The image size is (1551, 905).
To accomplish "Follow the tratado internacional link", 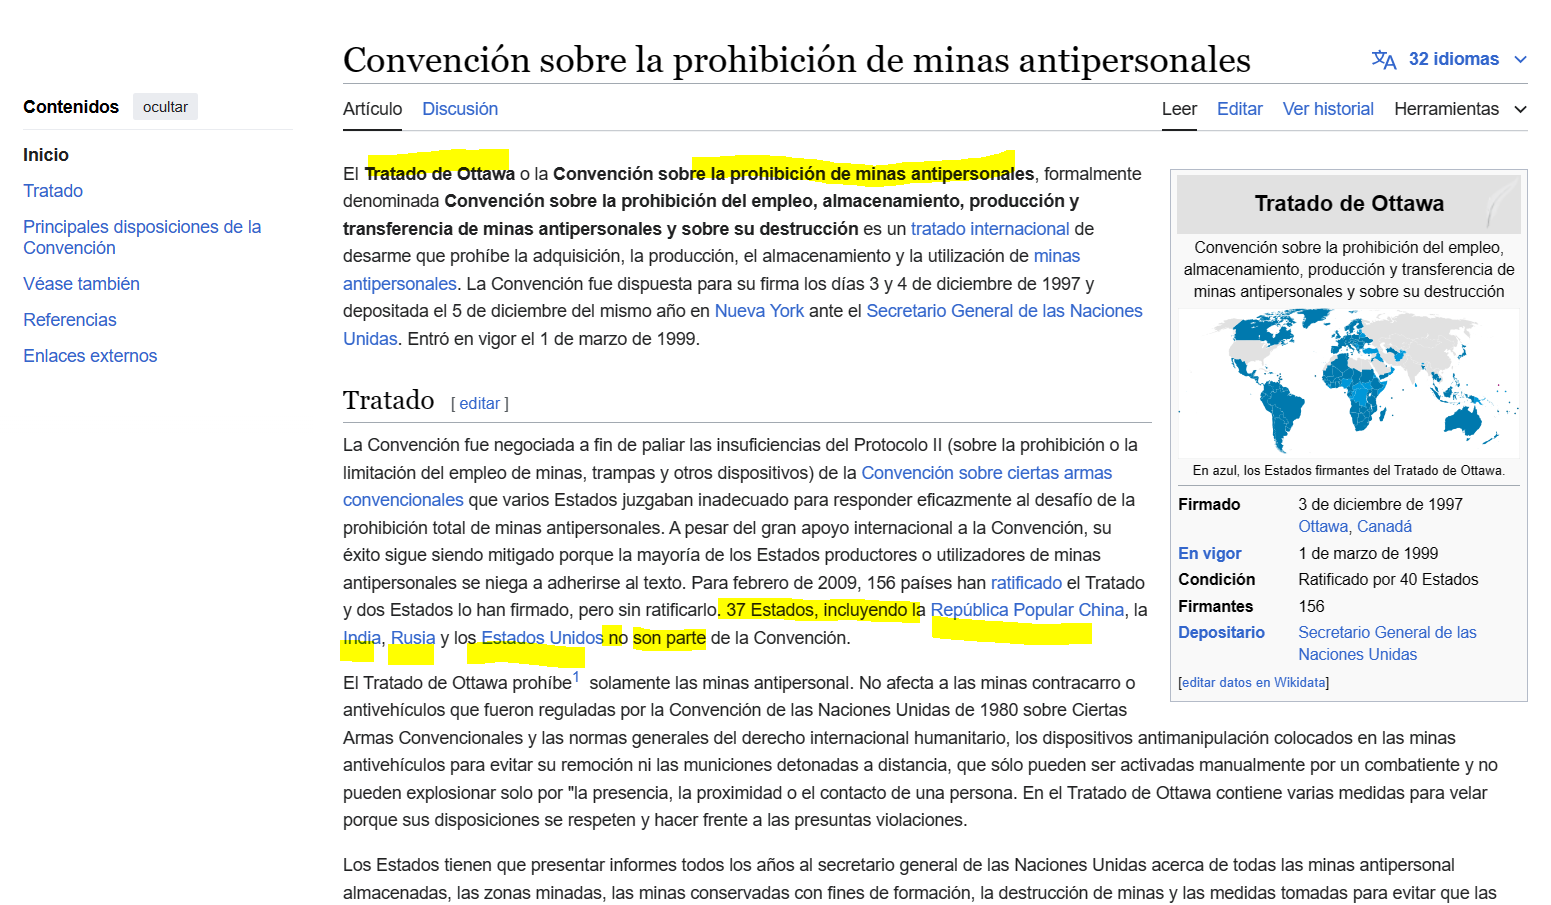I will pos(990,229).
